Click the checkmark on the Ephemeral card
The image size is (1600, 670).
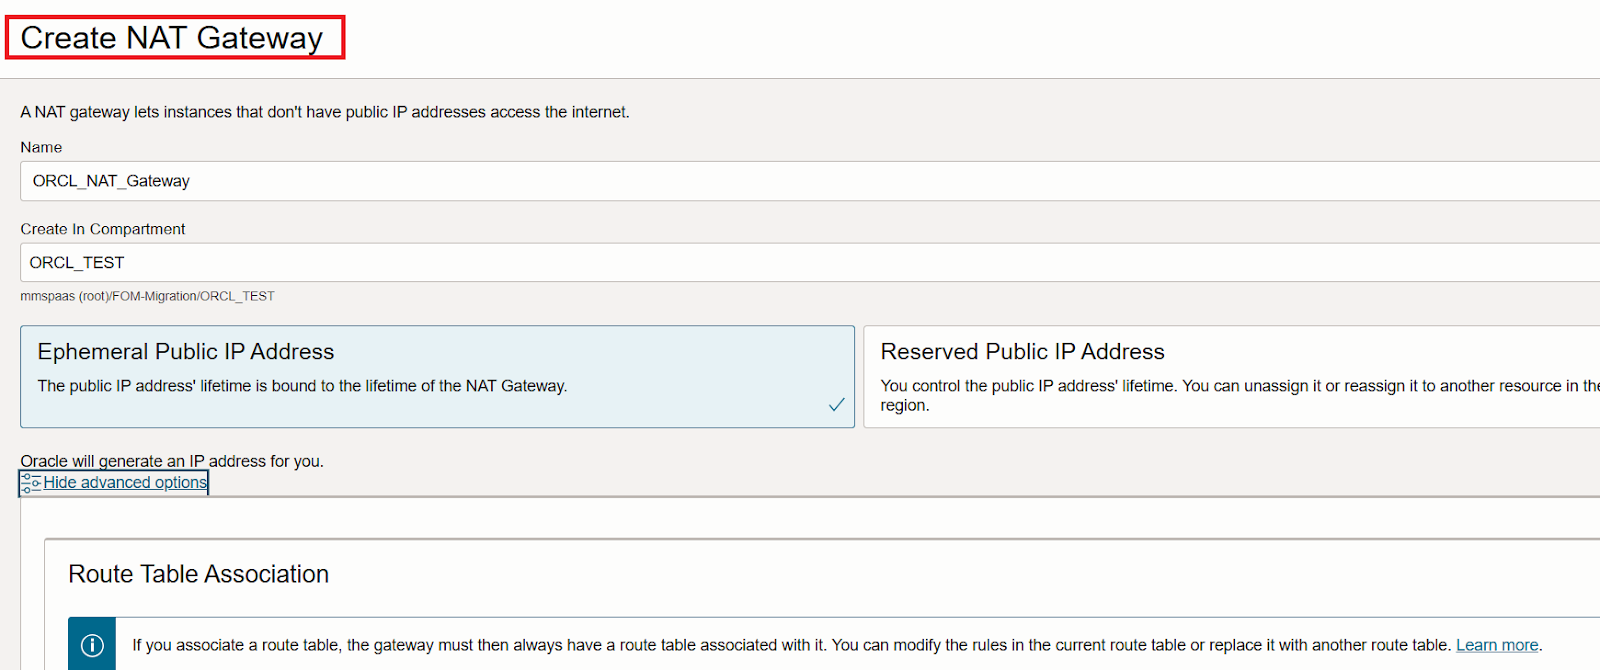836,405
